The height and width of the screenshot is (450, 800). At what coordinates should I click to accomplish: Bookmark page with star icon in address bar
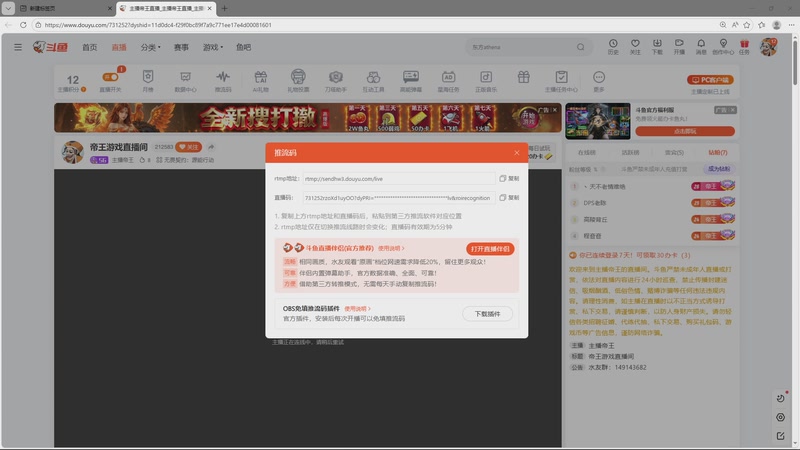(747, 24)
